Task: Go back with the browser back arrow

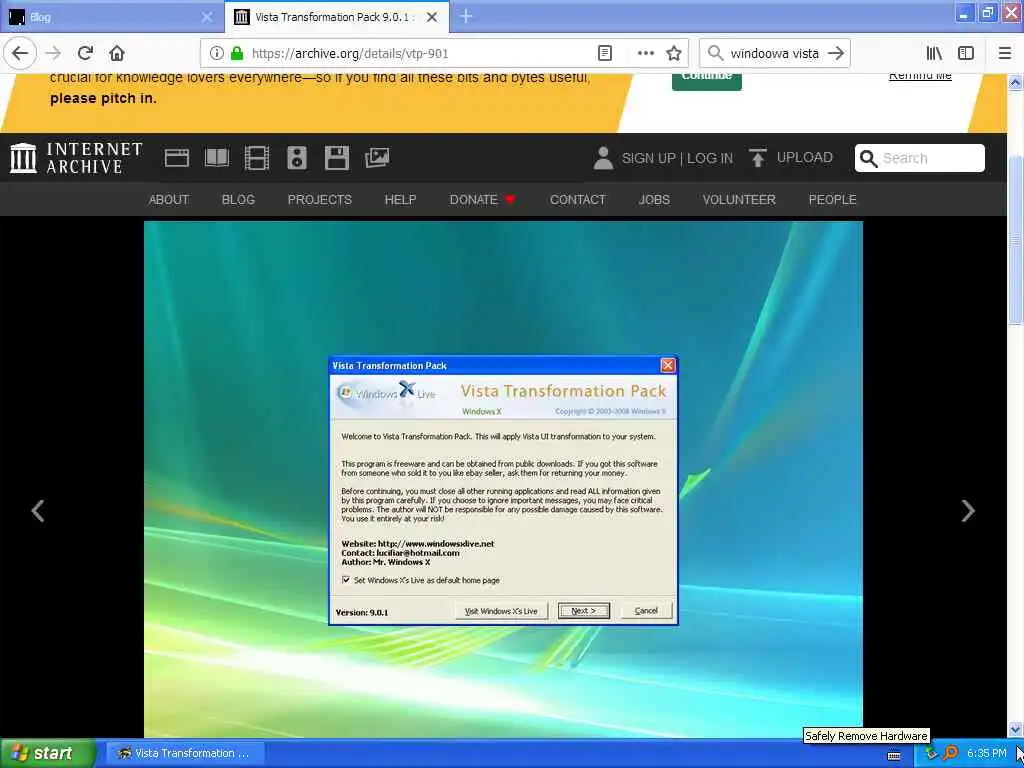Action: click(20, 53)
